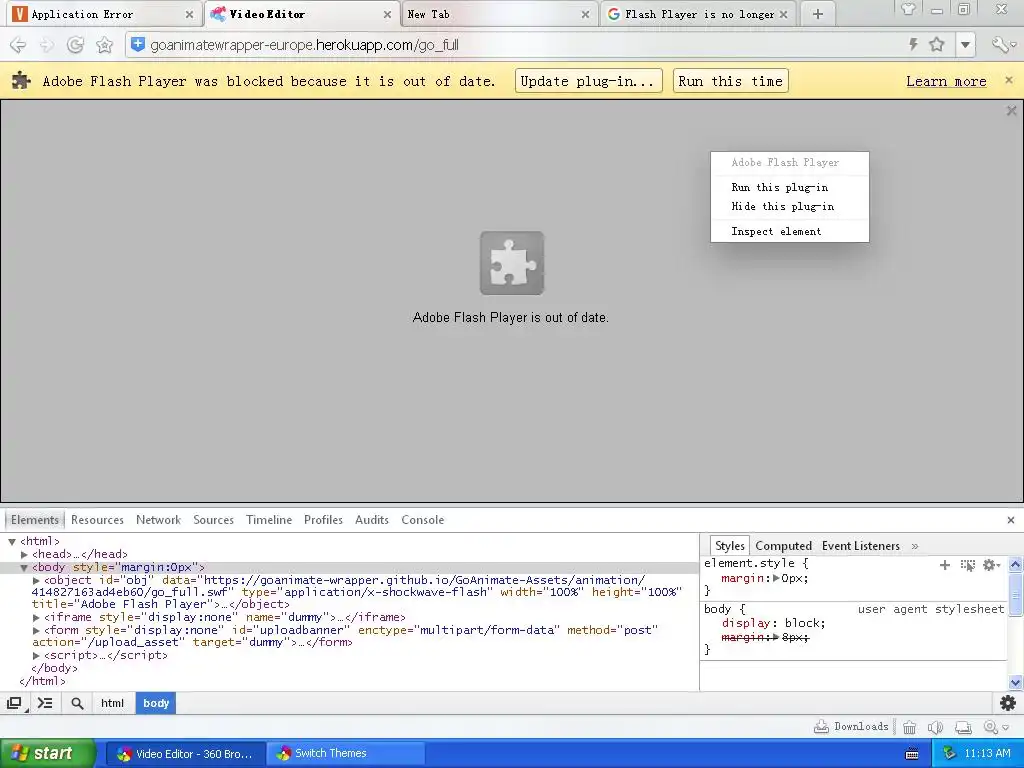1024x768 pixels.
Task: Switch to the Console devtools panel
Action: tap(423, 520)
